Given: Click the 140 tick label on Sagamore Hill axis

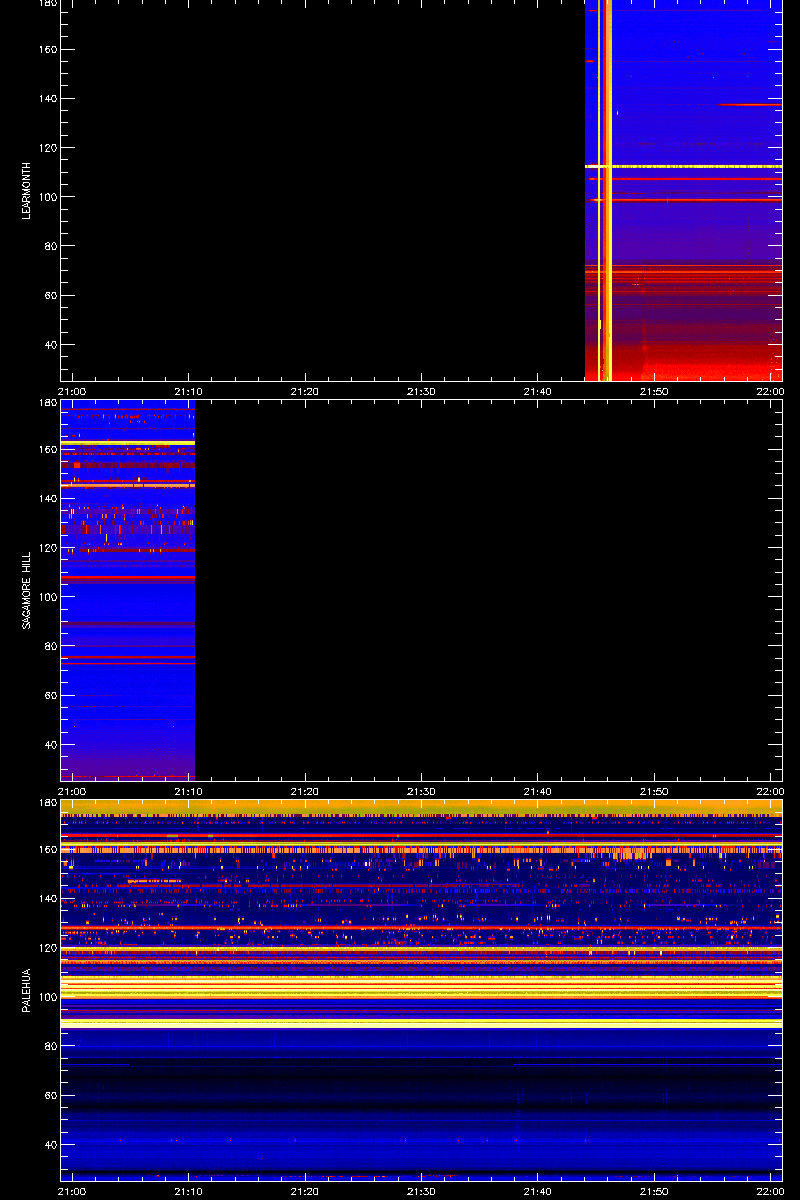Looking at the screenshot, I should pos(46,499).
